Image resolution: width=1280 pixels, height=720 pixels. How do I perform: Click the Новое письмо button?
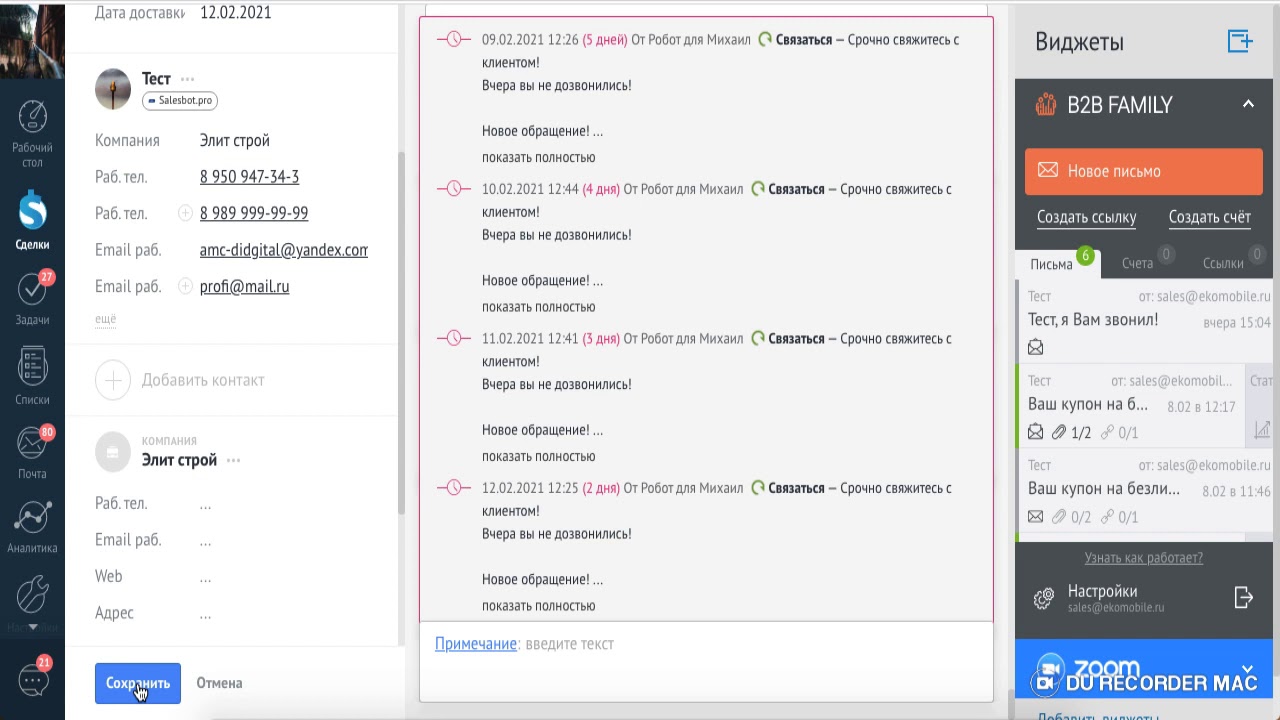click(1144, 171)
